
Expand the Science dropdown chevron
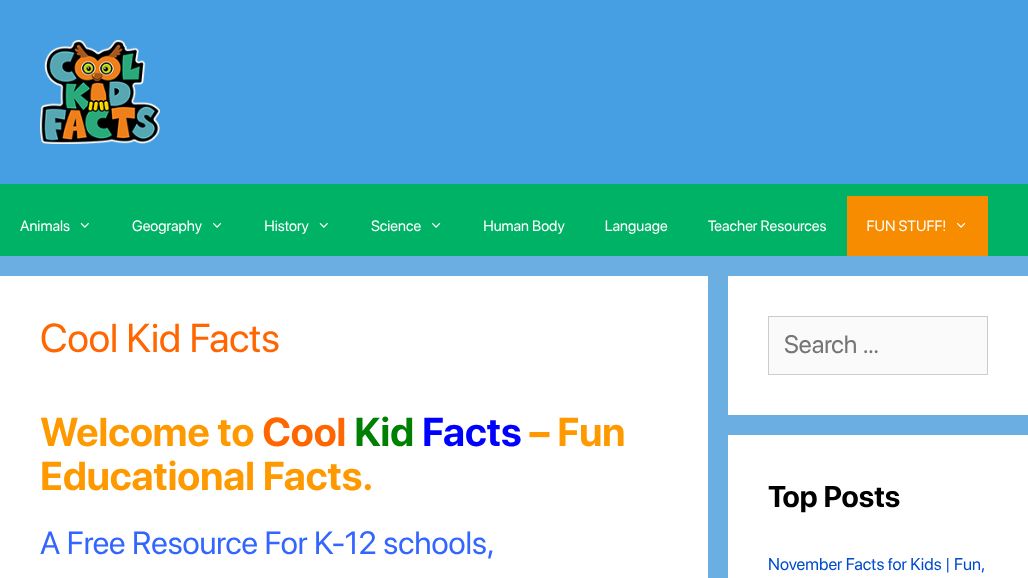(x=436, y=226)
